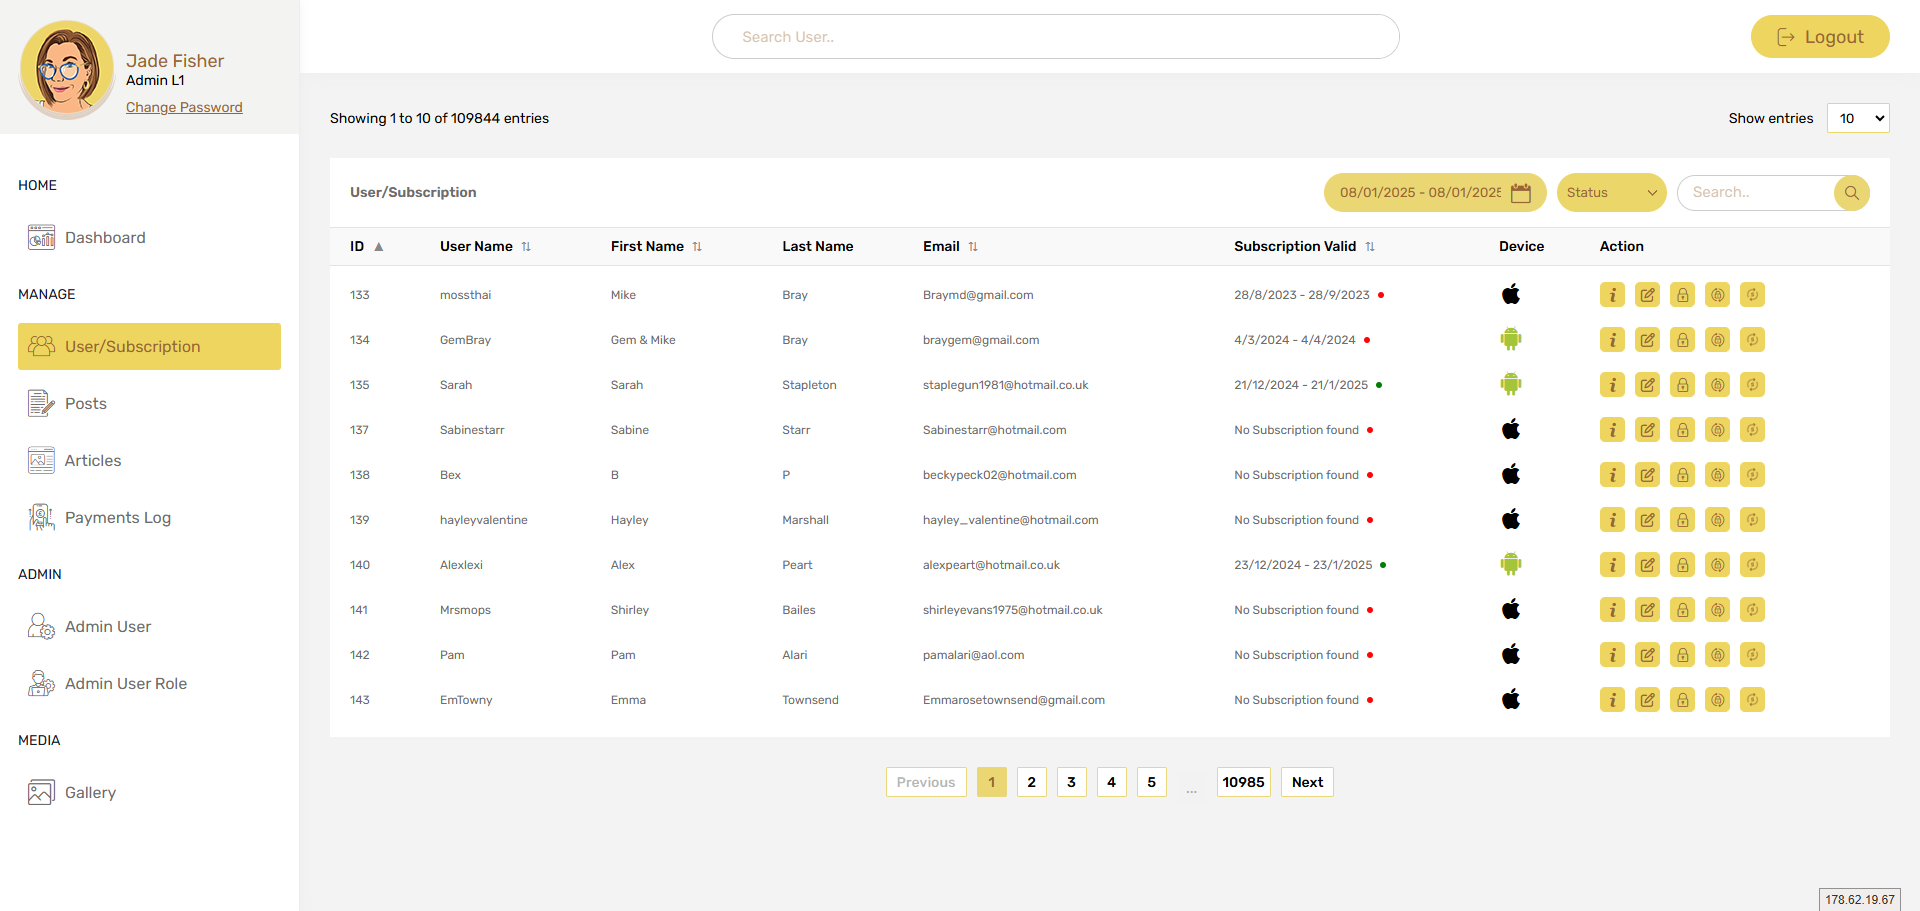Image resolution: width=1920 pixels, height=911 pixels.
Task: Focus the top Search User field
Action: (1056, 37)
